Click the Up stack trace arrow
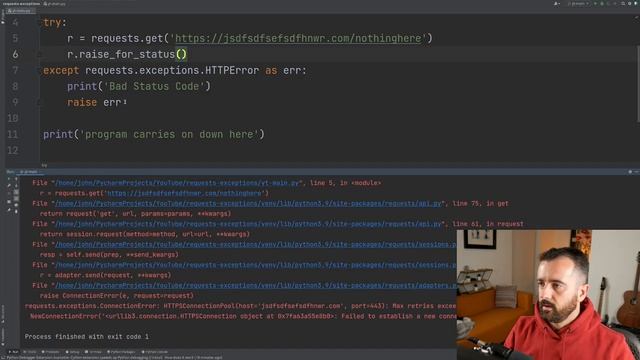This screenshot has width=640, height=360. point(16,179)
